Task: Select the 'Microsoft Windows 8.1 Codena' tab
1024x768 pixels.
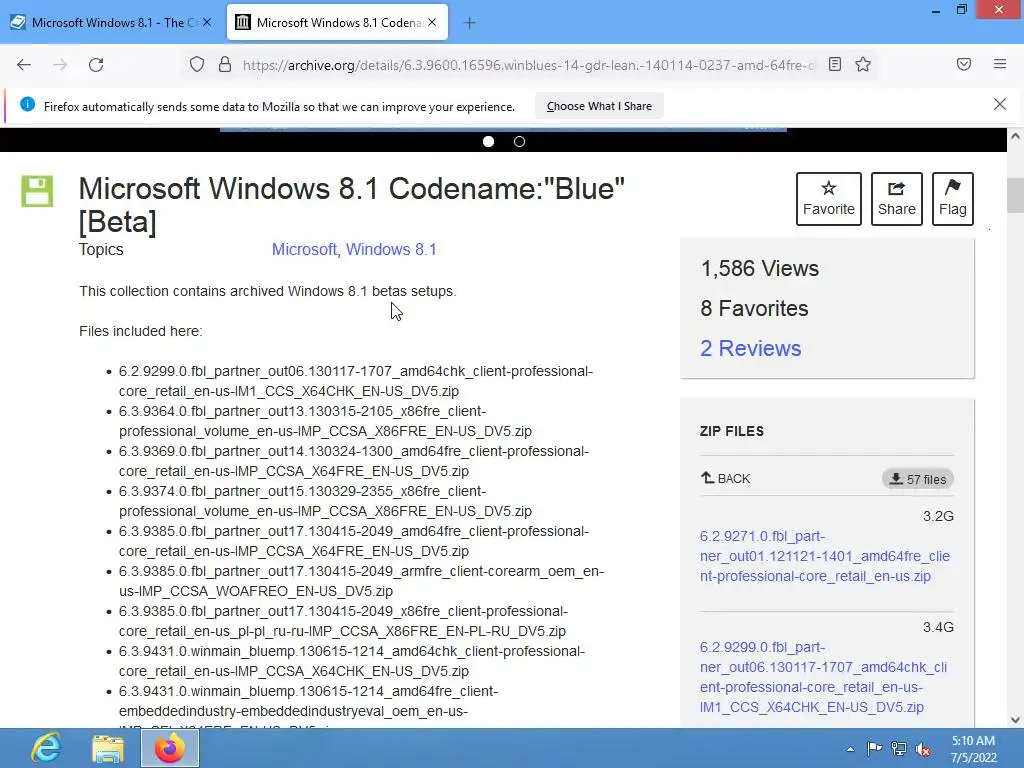Action: click(x=338, y=23)
